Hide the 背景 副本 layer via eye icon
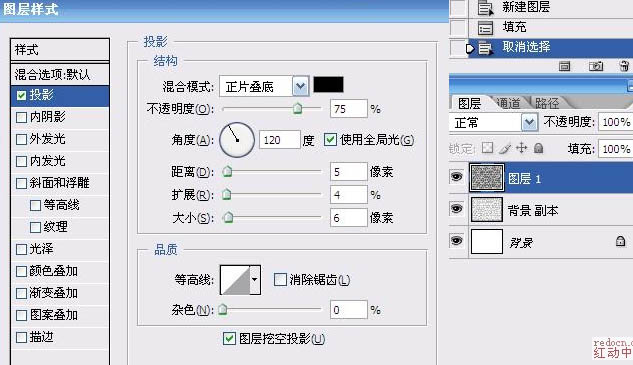Screen dimensions: 633x365 click(x=457, y=208)
